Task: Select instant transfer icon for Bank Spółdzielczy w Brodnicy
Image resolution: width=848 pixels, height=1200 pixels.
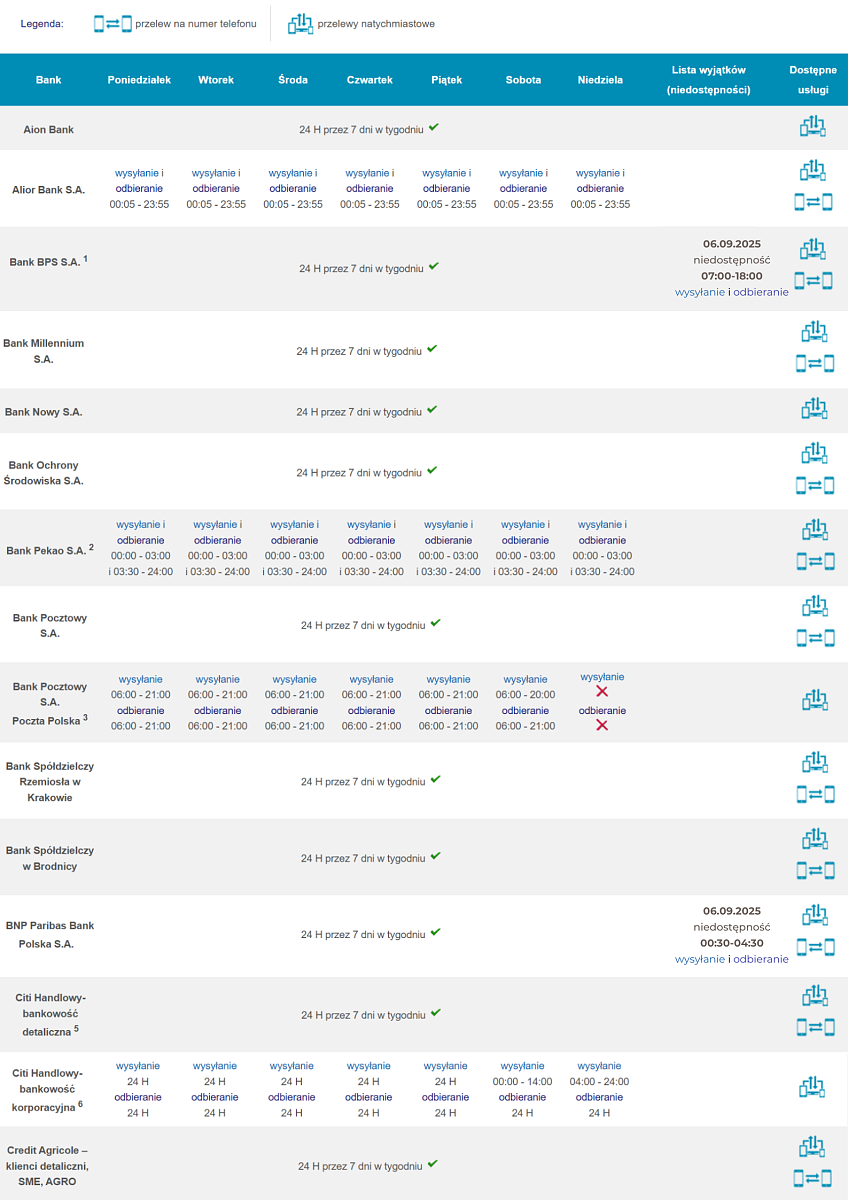Action: pos(814,840)
